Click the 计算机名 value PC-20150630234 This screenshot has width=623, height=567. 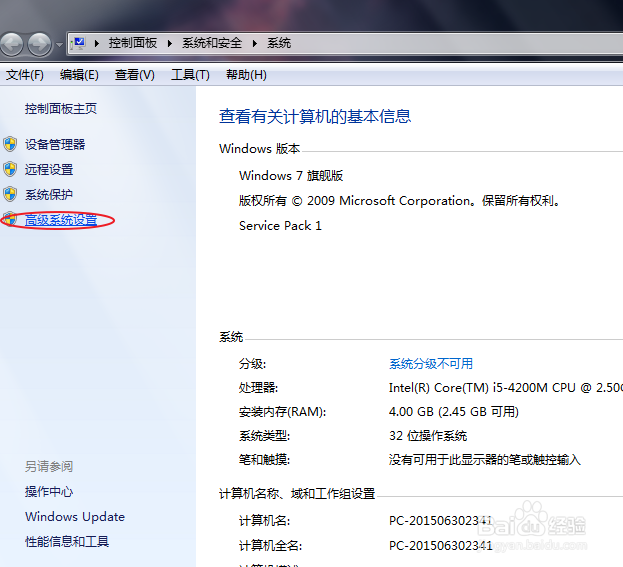coord(441,521)
